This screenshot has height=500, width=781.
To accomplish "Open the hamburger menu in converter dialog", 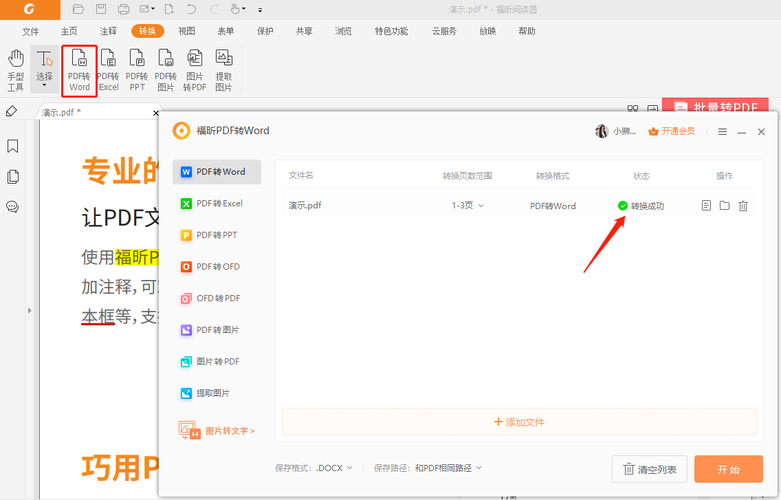I will tap(722, 131).
